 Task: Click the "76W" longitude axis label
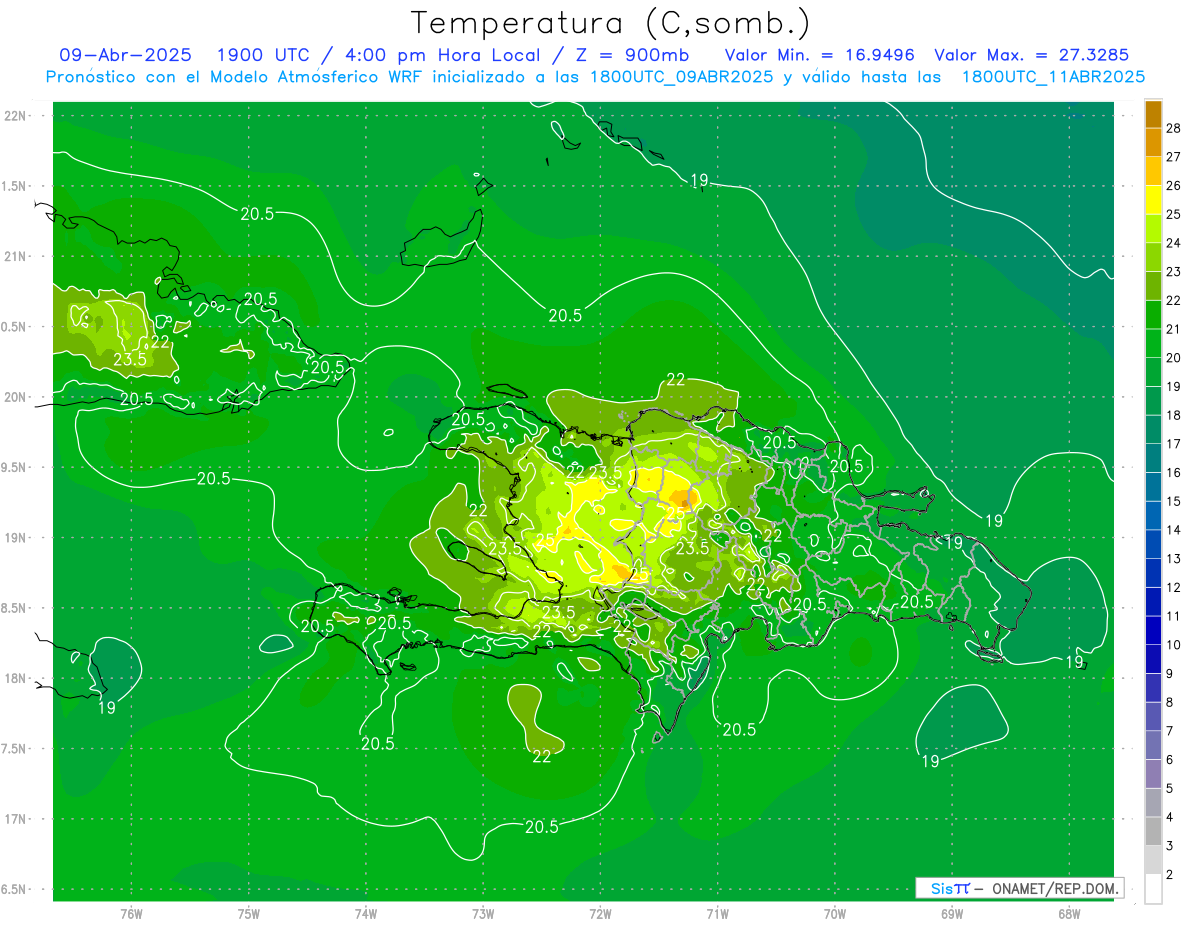[x=131, y=914]
